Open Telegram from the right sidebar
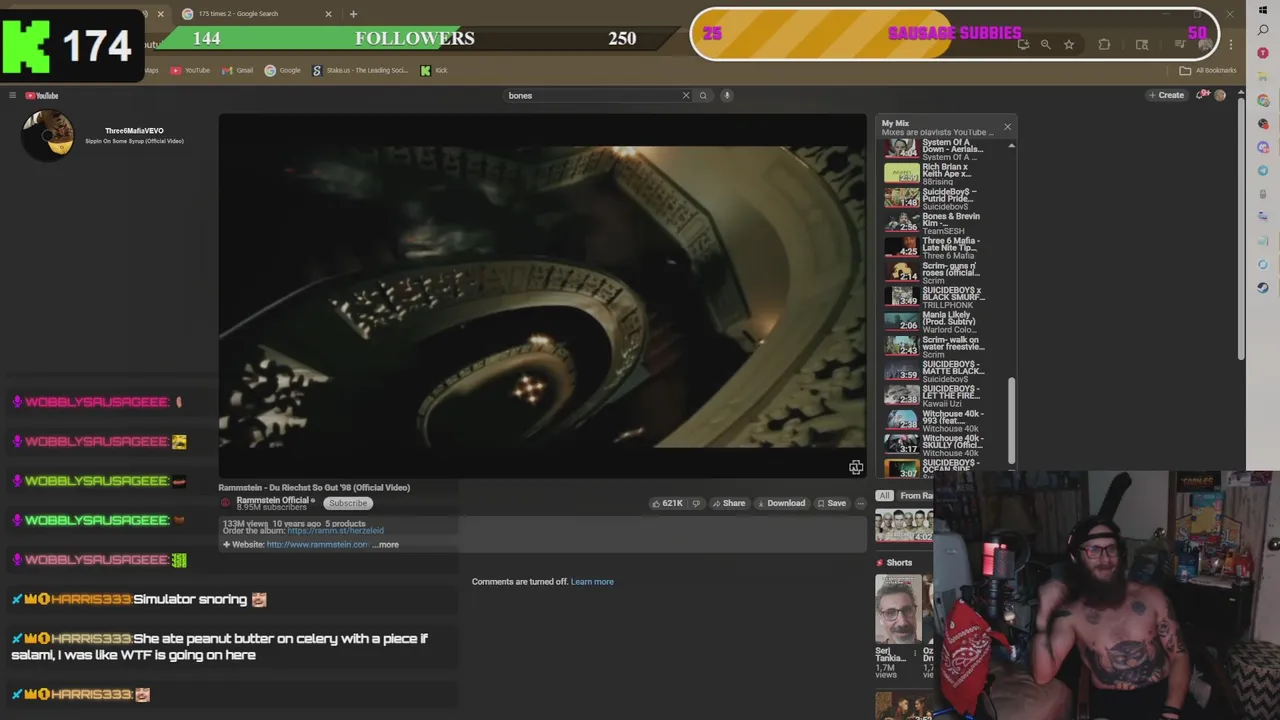Screen dimensions: 1280x720 pyautogui.click(x=1263, y=170)
